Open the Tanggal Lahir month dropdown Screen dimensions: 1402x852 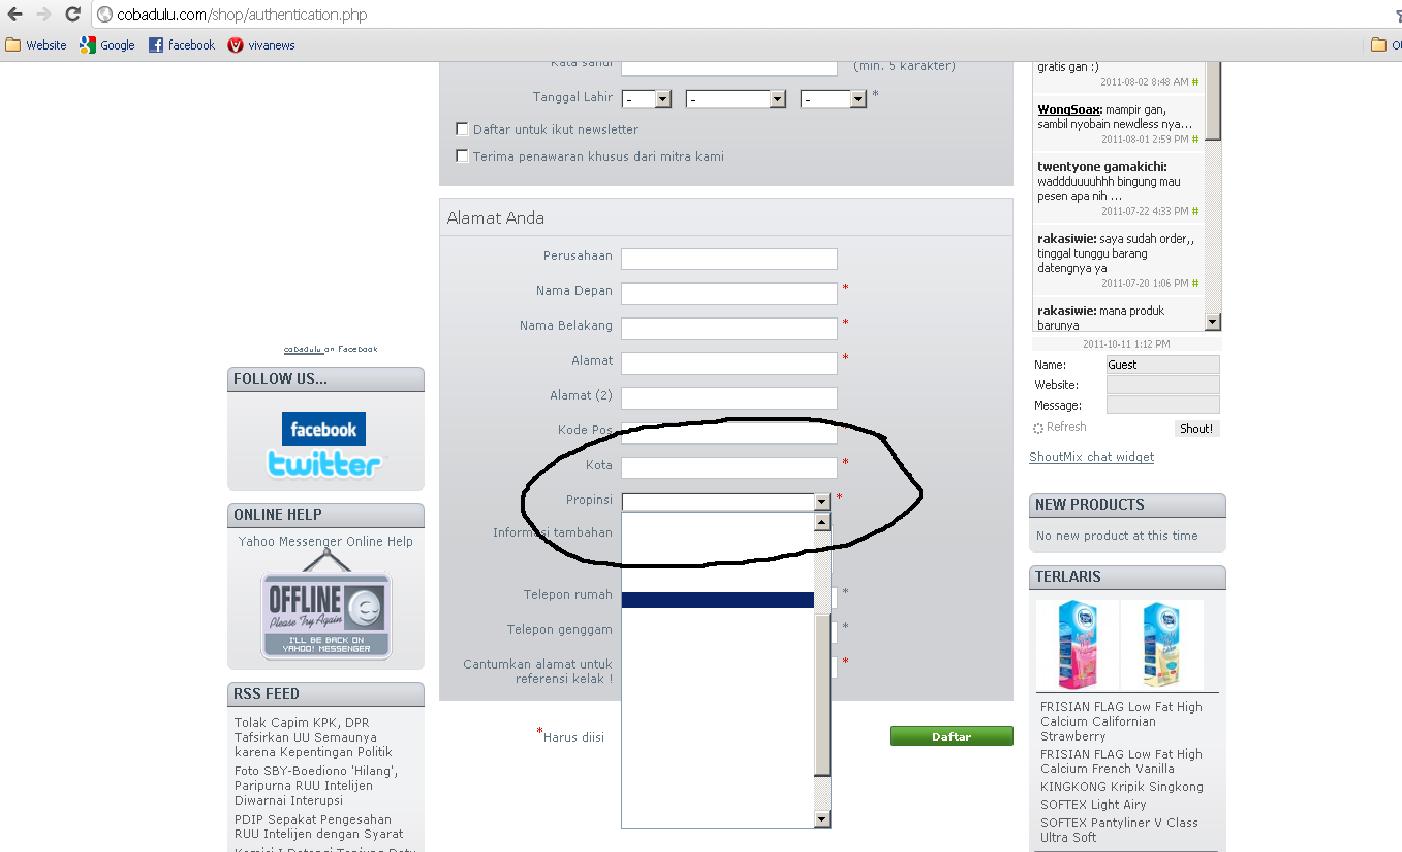tap(736, 99)
